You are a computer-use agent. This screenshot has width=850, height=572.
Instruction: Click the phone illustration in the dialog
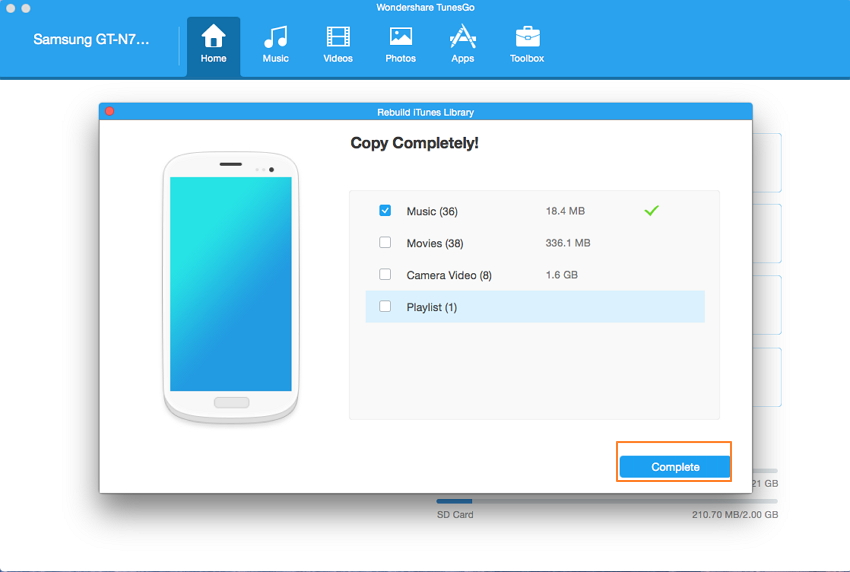231,287
